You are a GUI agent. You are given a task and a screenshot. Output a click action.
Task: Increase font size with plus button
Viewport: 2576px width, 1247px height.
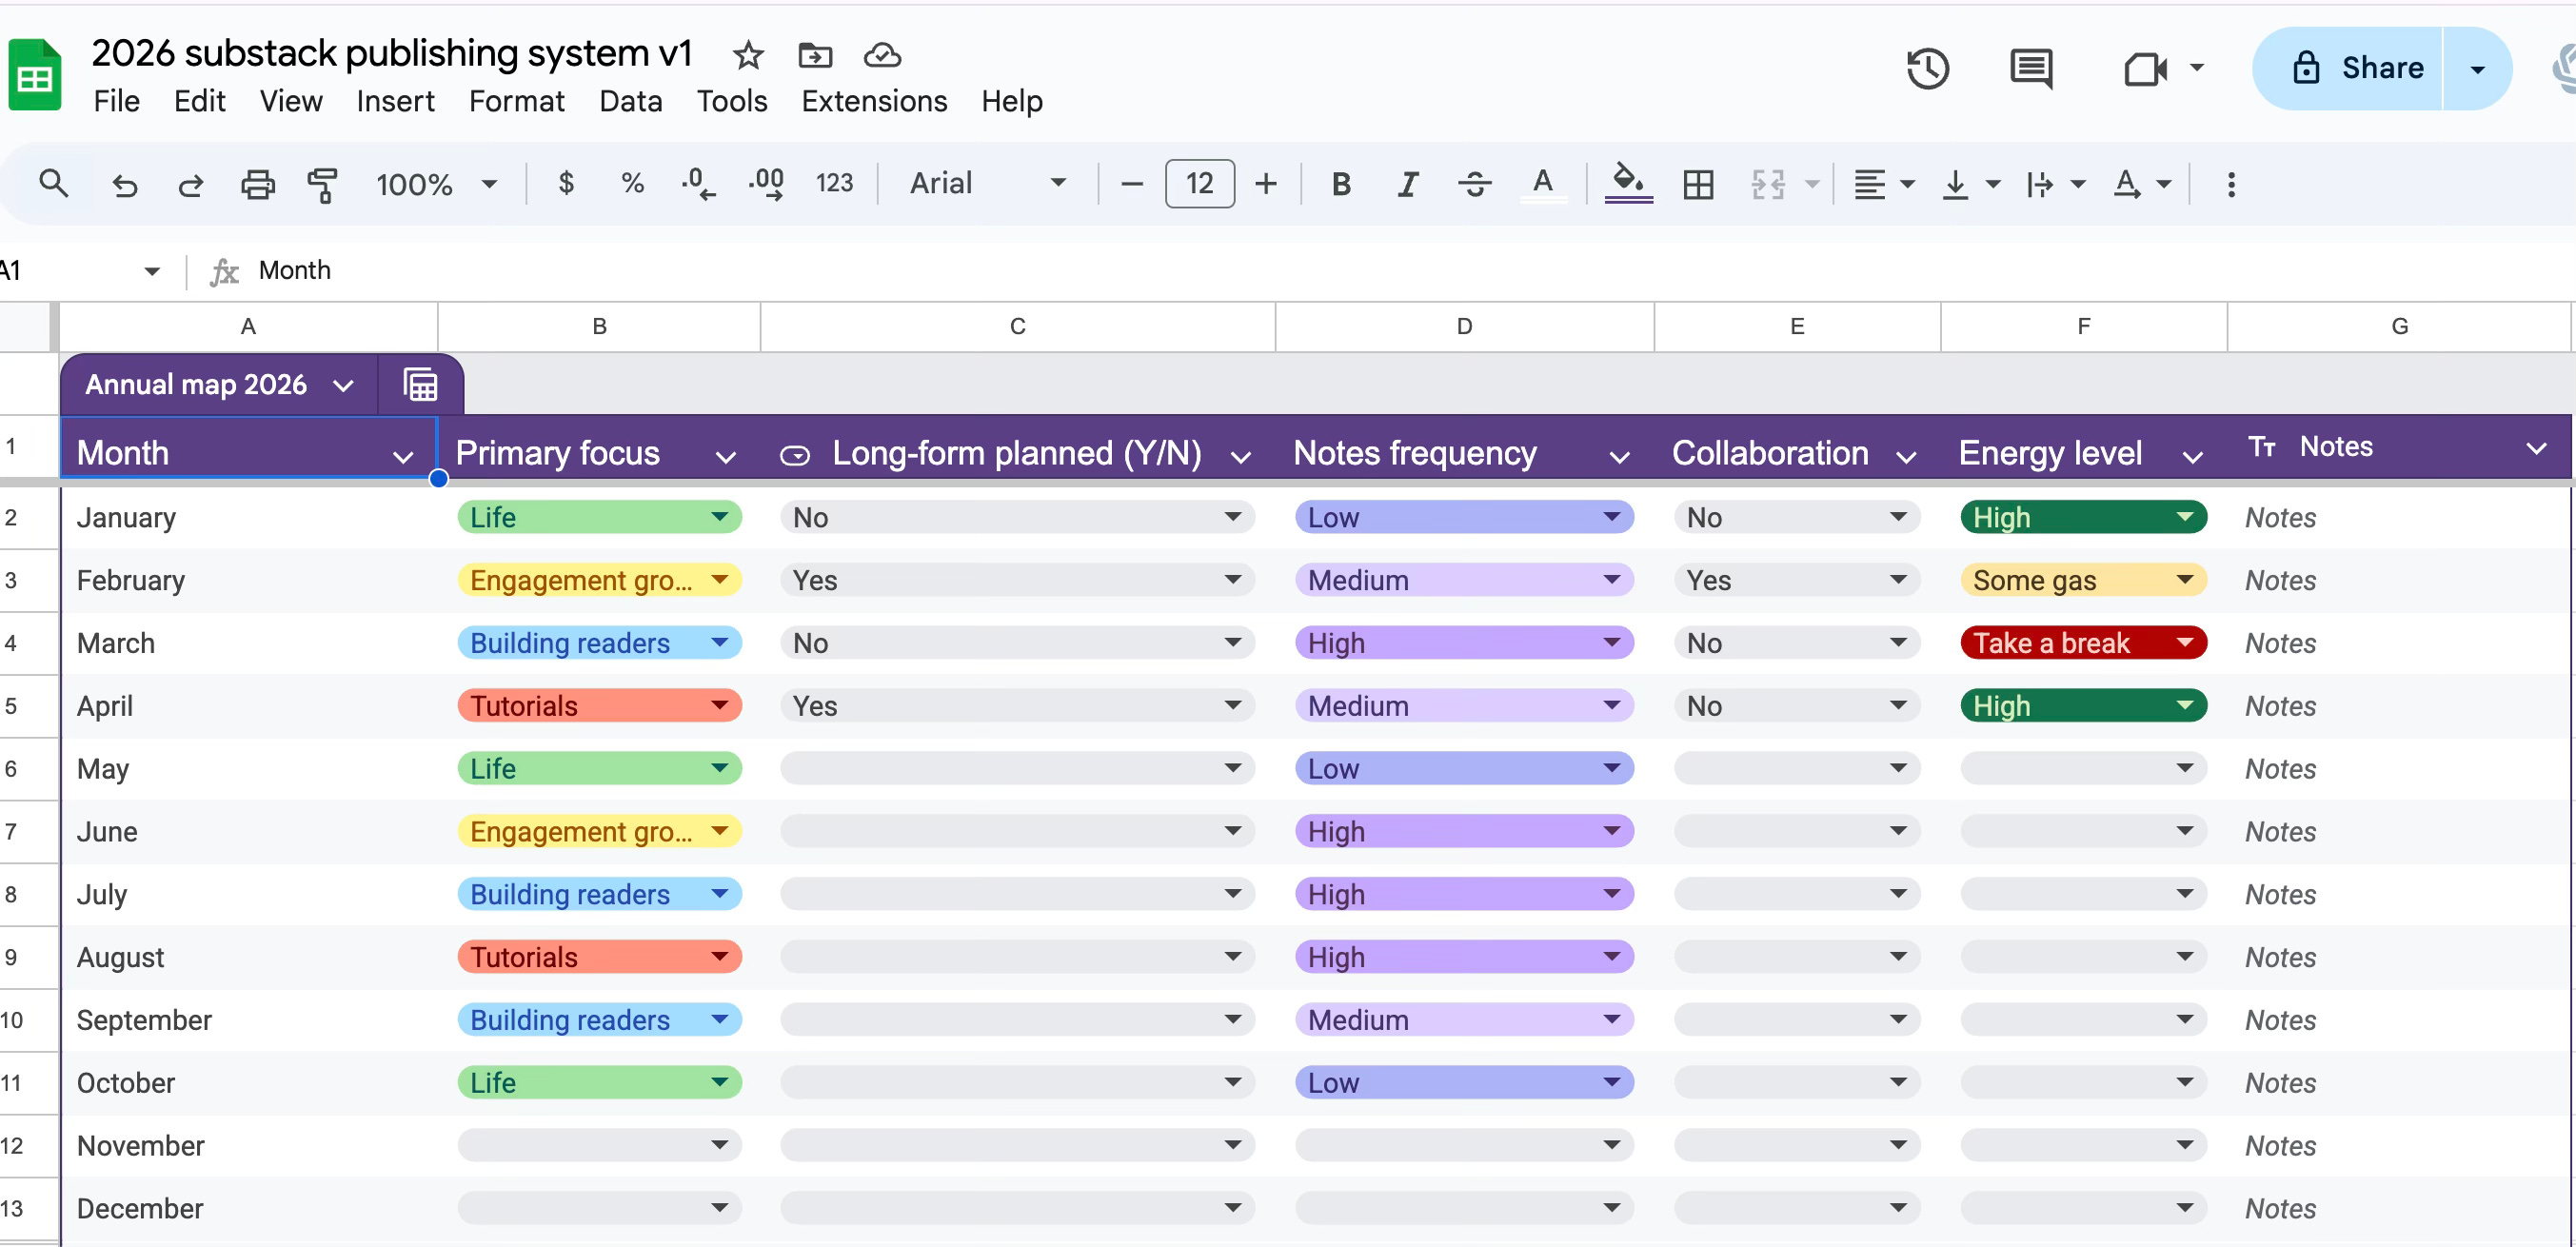1266,184
